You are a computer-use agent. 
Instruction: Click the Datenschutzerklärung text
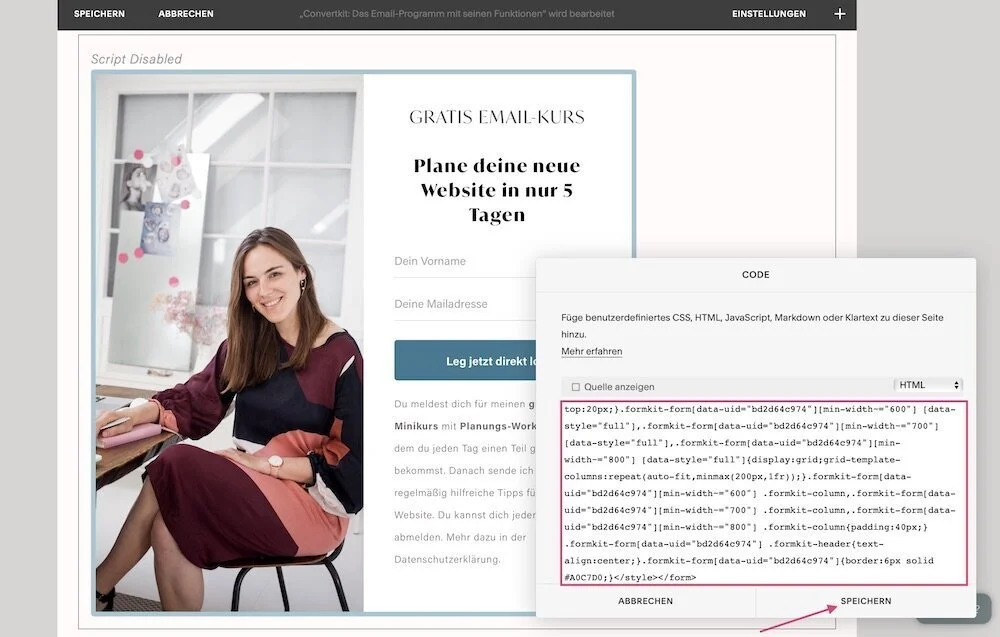tap(447, 559)
